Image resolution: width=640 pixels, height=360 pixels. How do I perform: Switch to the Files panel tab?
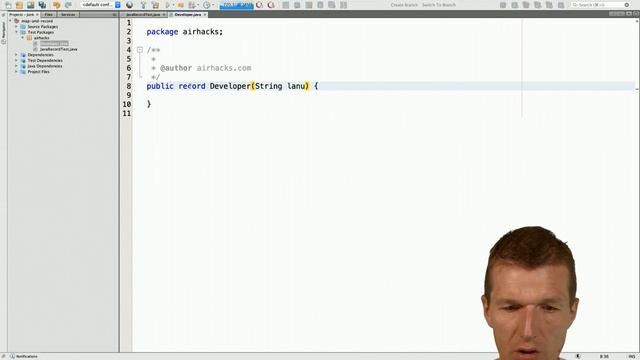49,15
